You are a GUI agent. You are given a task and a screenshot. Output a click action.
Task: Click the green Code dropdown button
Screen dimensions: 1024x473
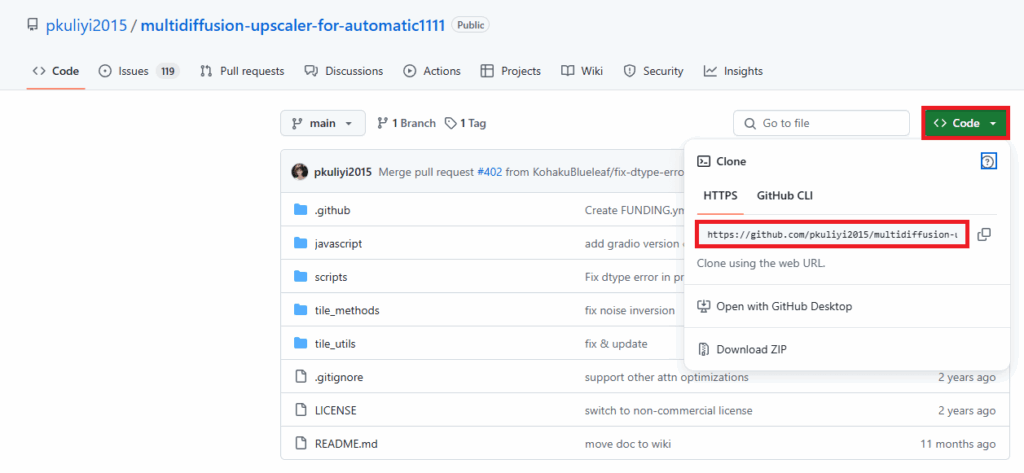point(966,123)
